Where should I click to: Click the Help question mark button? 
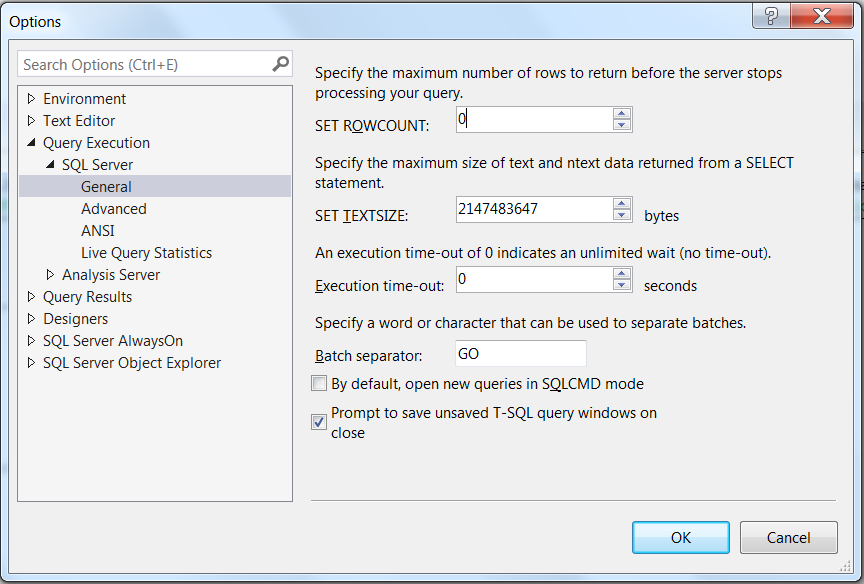click(772, 16)
